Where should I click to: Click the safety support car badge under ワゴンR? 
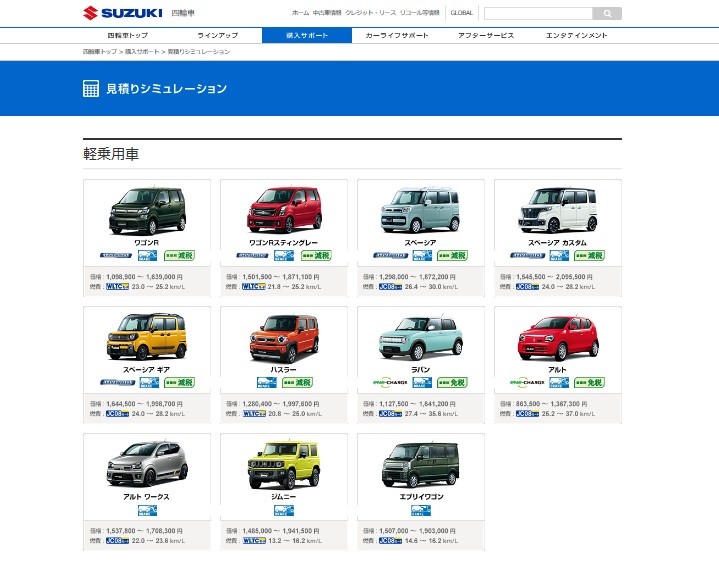148,256
